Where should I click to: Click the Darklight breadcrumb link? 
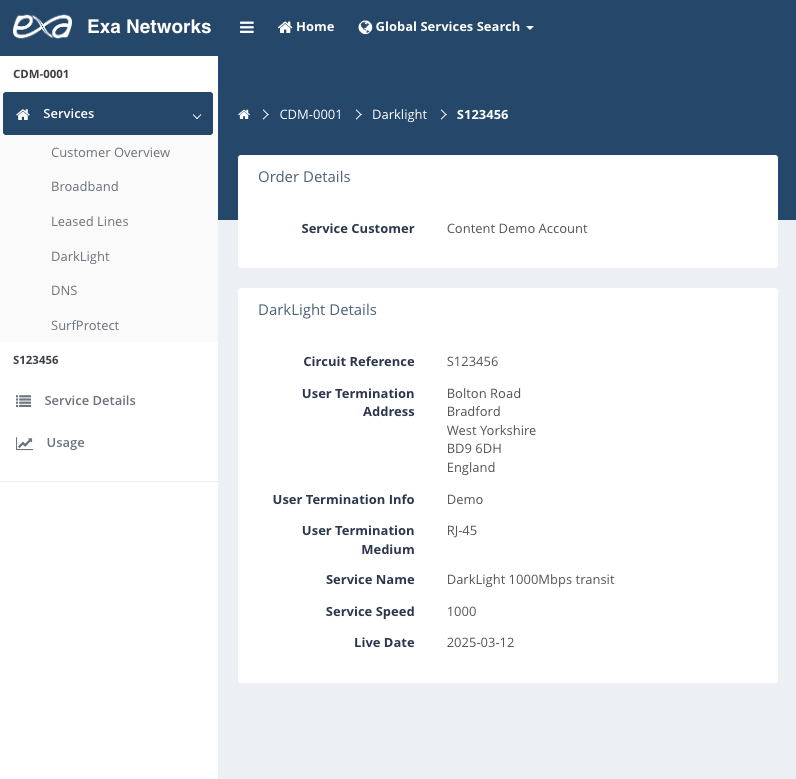tap(399, 115)
